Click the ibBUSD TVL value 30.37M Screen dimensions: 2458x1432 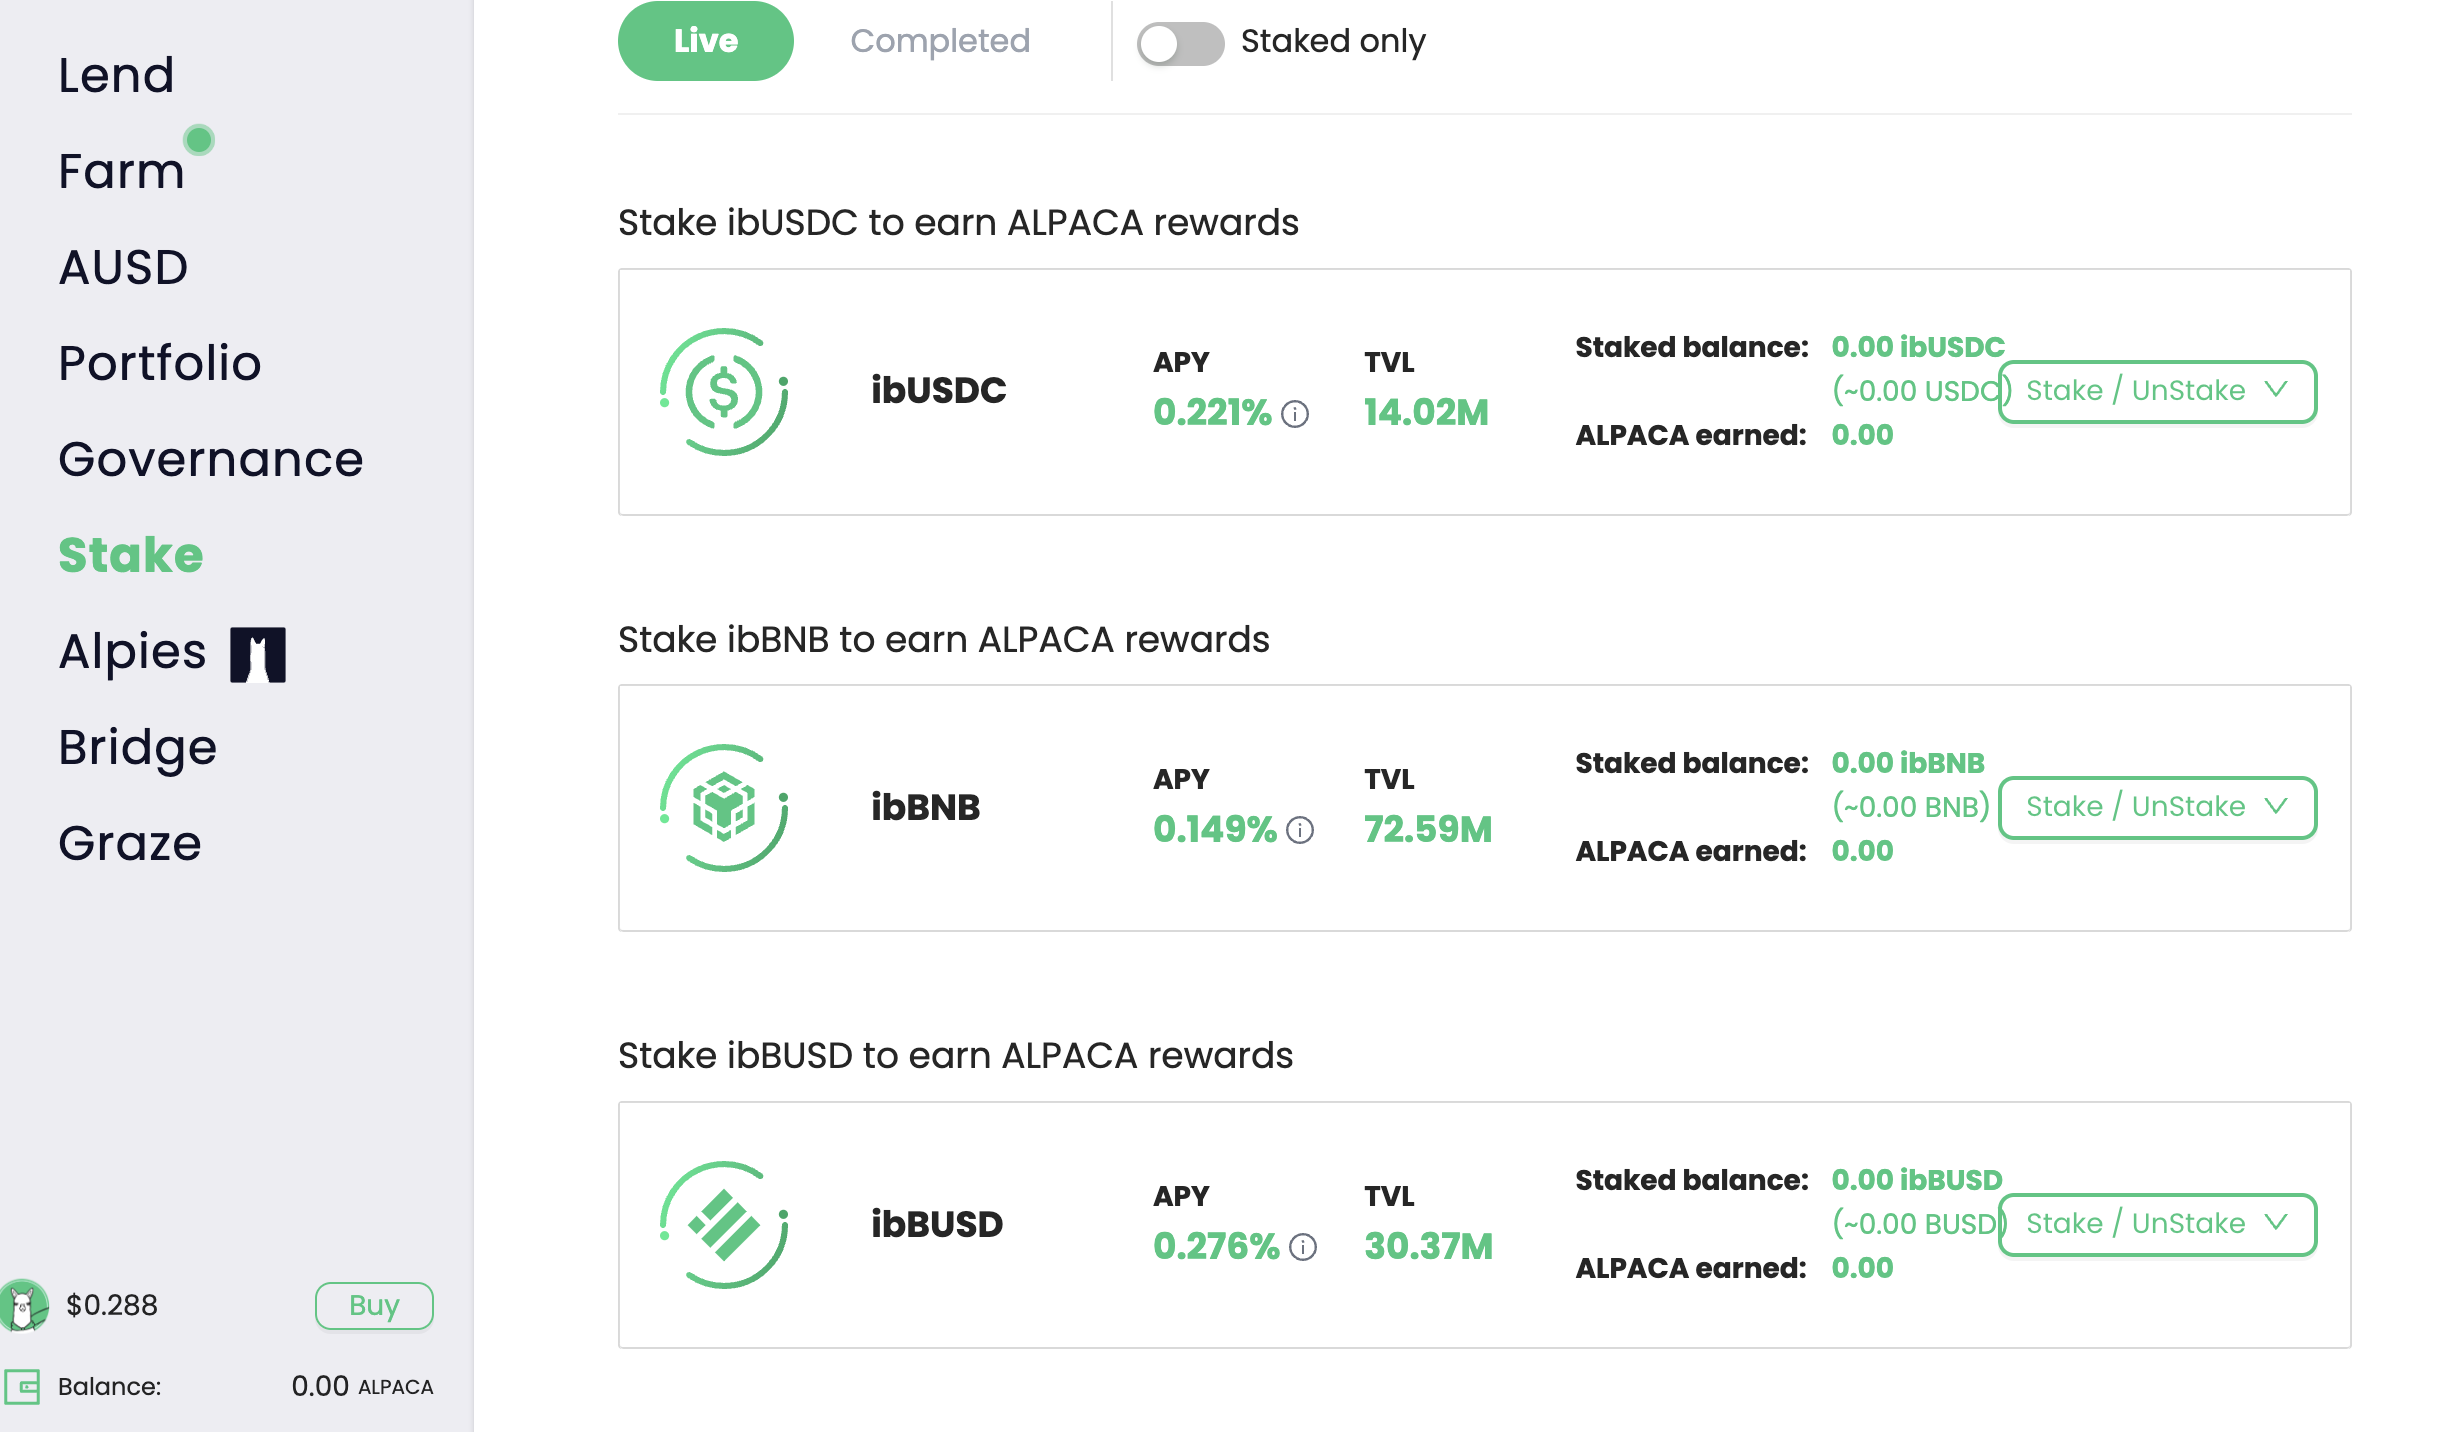pos(1428,1247)
